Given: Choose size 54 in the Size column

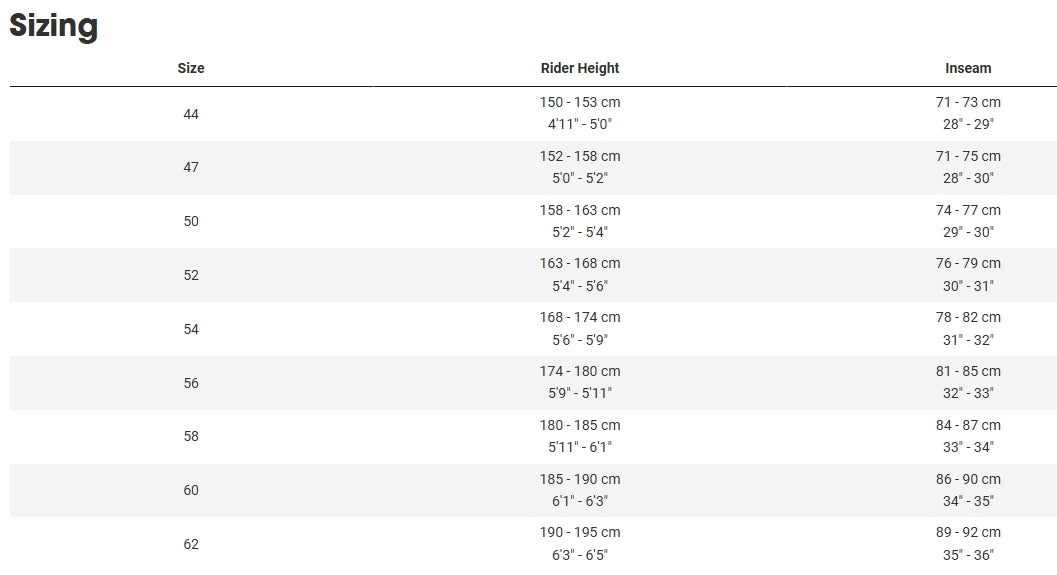Looking at the screenshot, I should click(191, 329).
